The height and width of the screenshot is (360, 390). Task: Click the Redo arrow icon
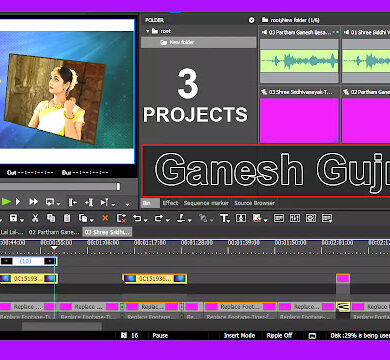(158, 218)
